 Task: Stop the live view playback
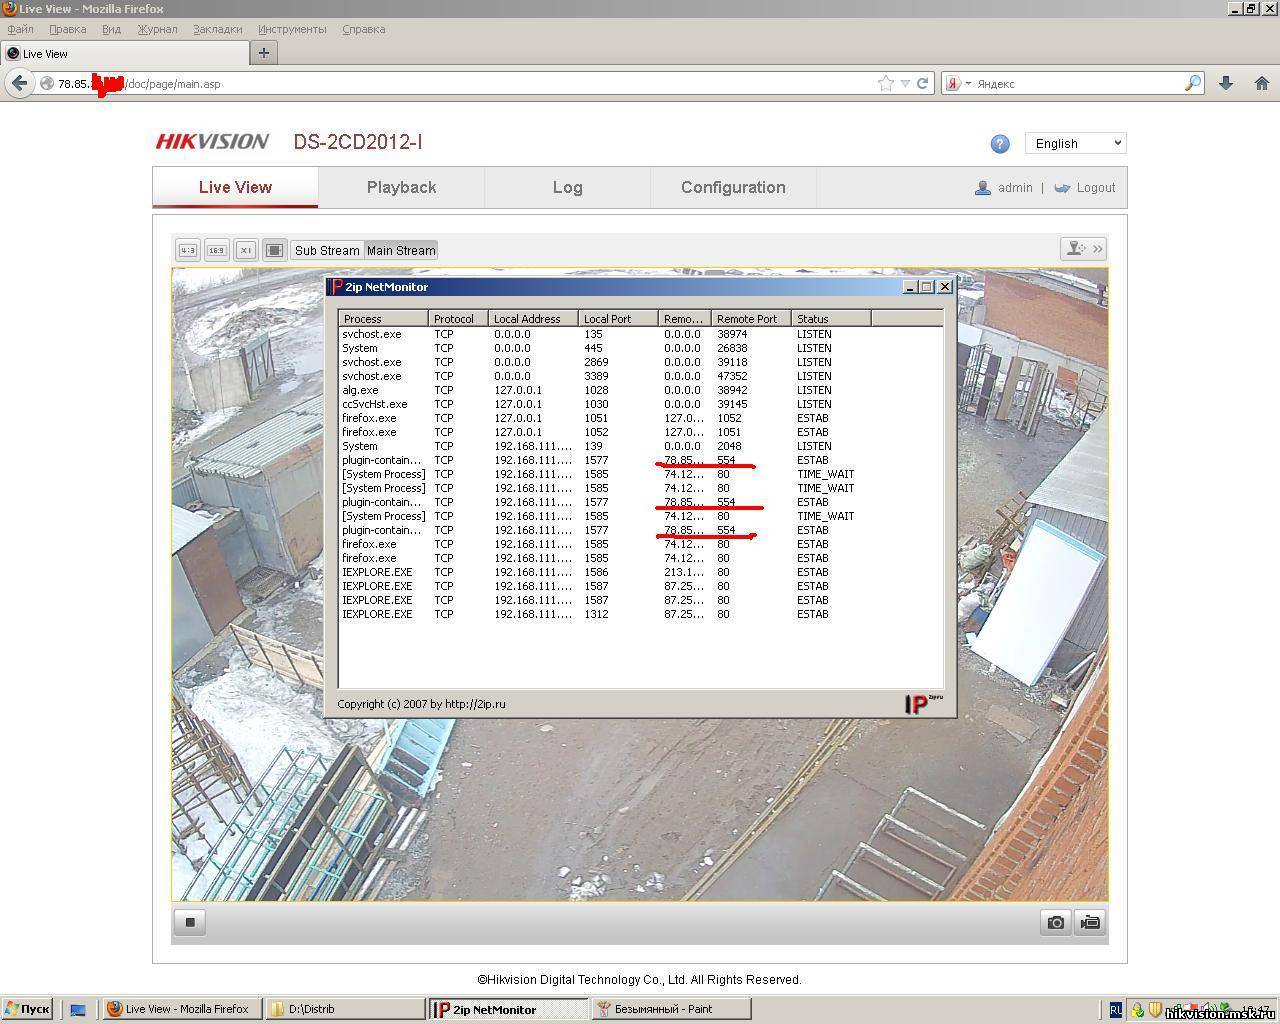coord(190,922)
